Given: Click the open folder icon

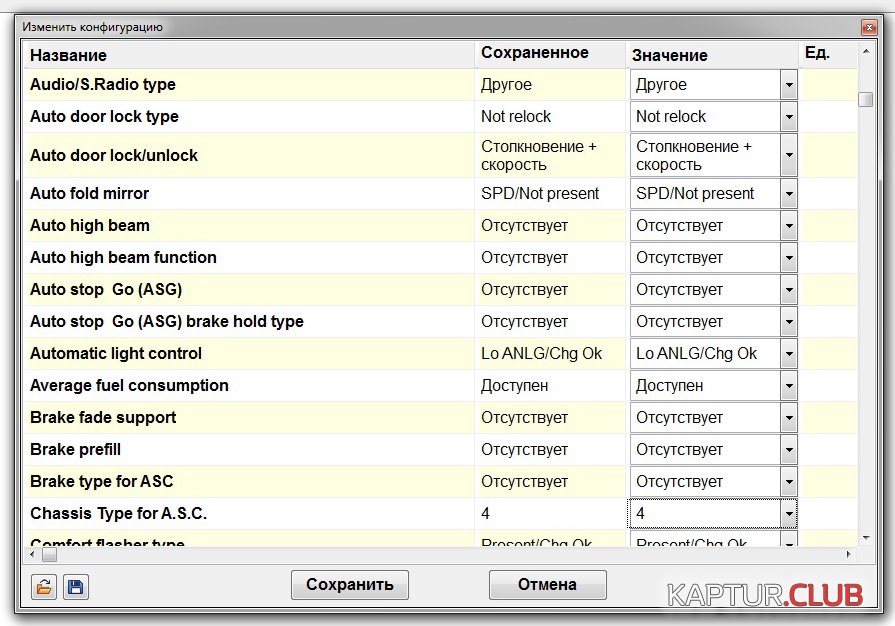Looking at the screenshot, I should click(x=43, y=587).
